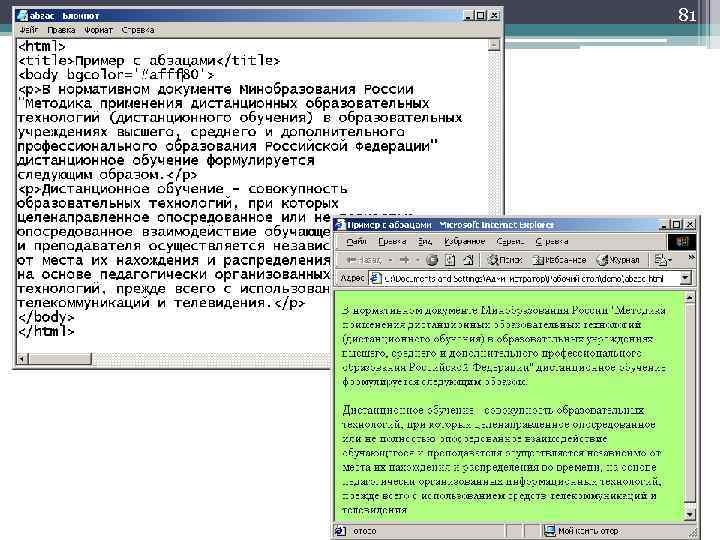The width and height of the screenshot is (720, 540).
Task: Open History (Журнал) toolbar button
Action: coord(618,260)
